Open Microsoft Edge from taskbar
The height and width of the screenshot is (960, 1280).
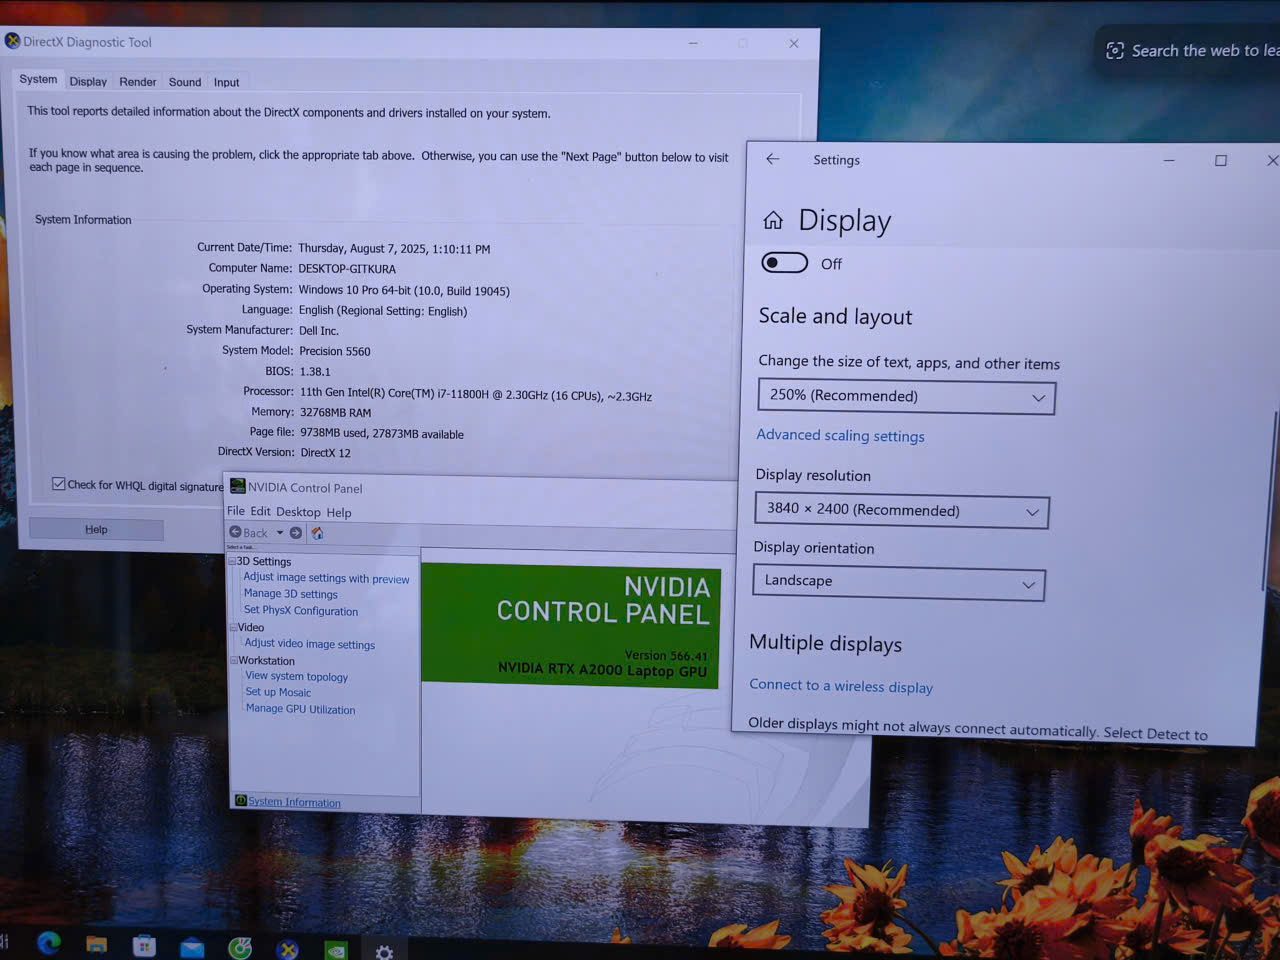(x=49, y=943)
